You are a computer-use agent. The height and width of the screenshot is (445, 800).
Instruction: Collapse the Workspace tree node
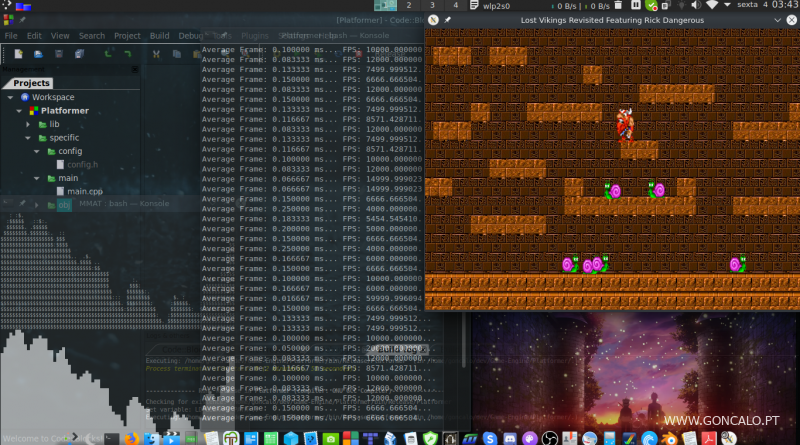11,97
